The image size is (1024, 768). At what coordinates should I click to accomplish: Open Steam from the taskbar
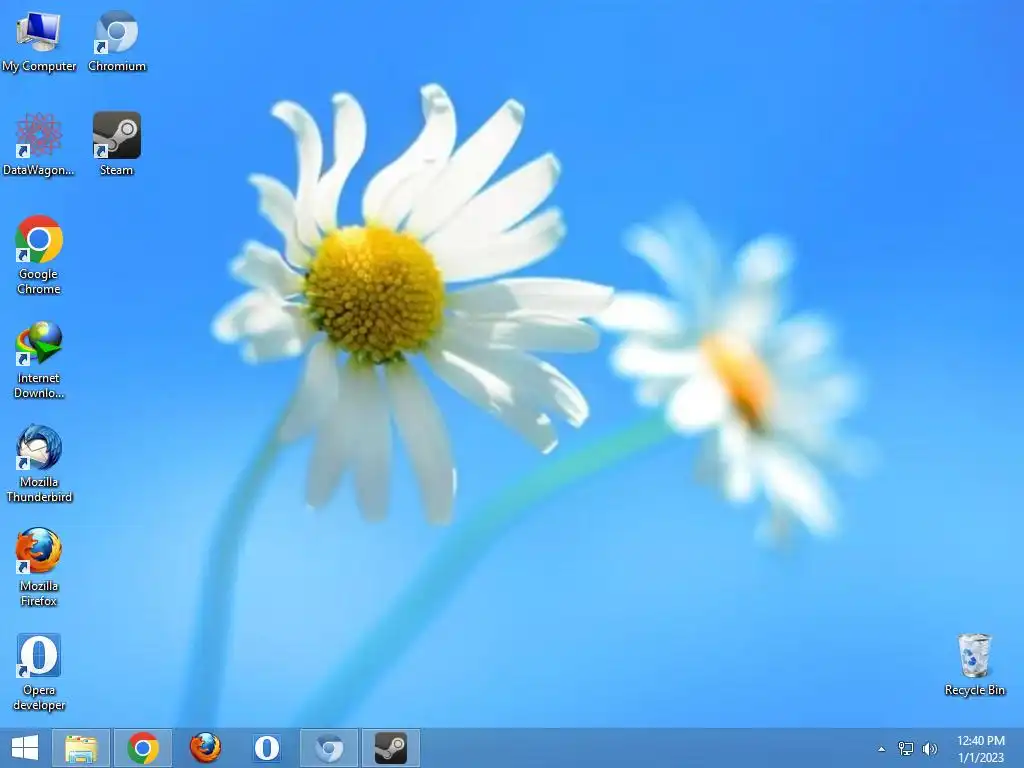click(x=391, y=748)
